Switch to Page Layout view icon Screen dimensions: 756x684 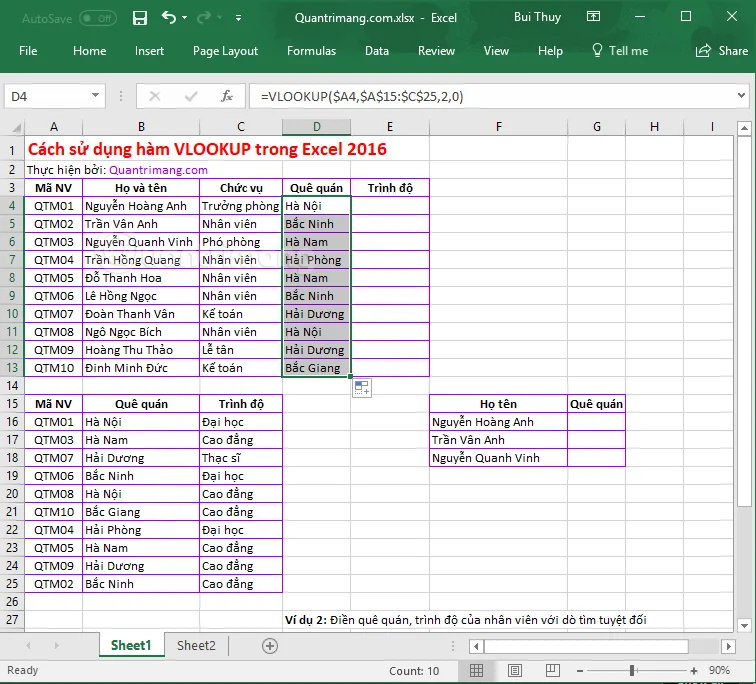click(x=514, y=671)
